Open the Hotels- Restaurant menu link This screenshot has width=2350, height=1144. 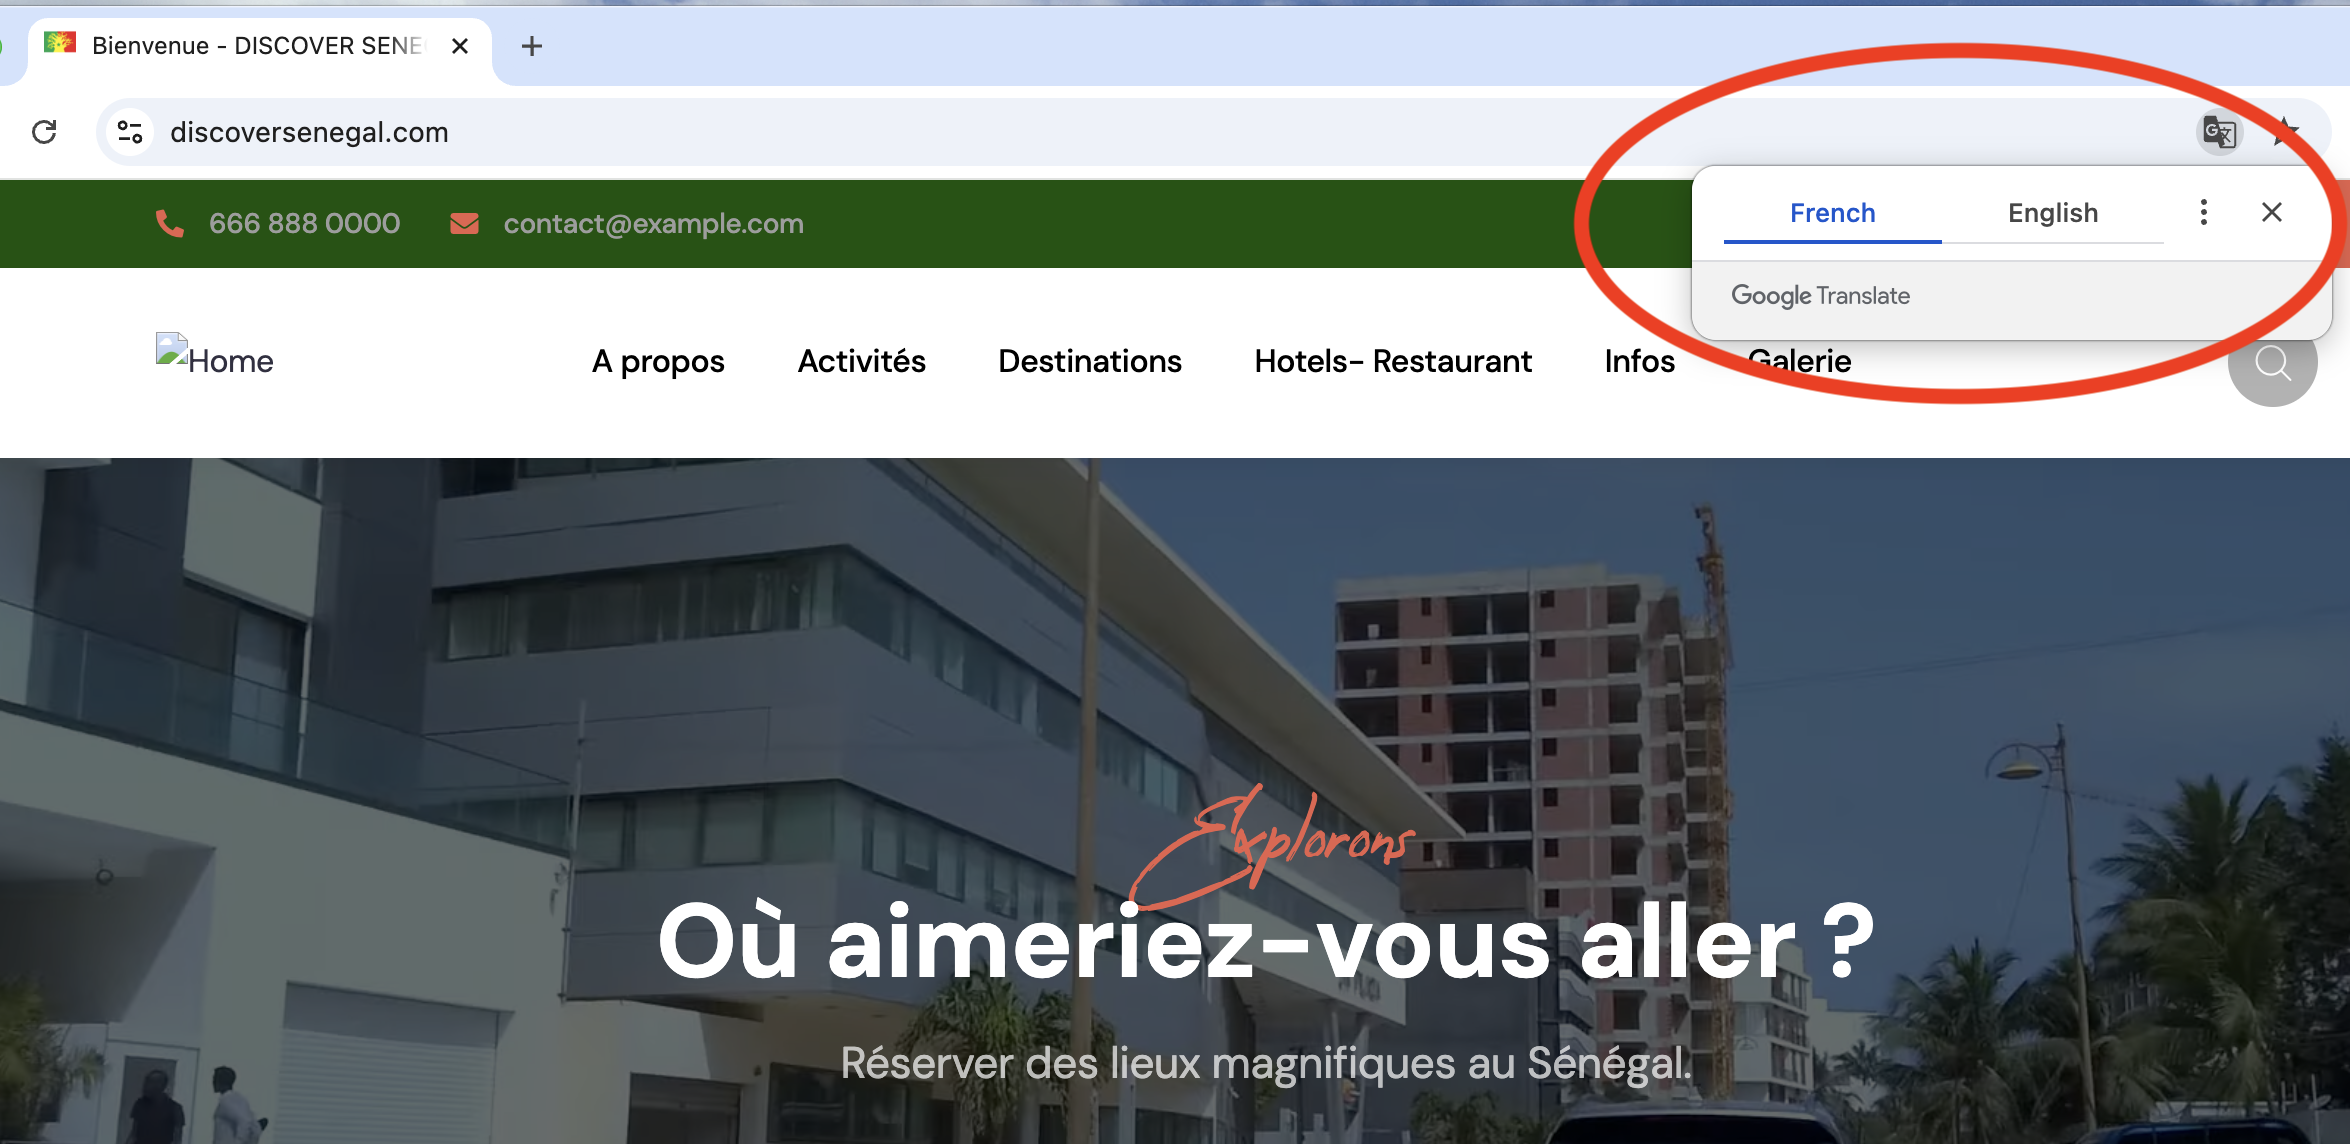coord(1392,361)
